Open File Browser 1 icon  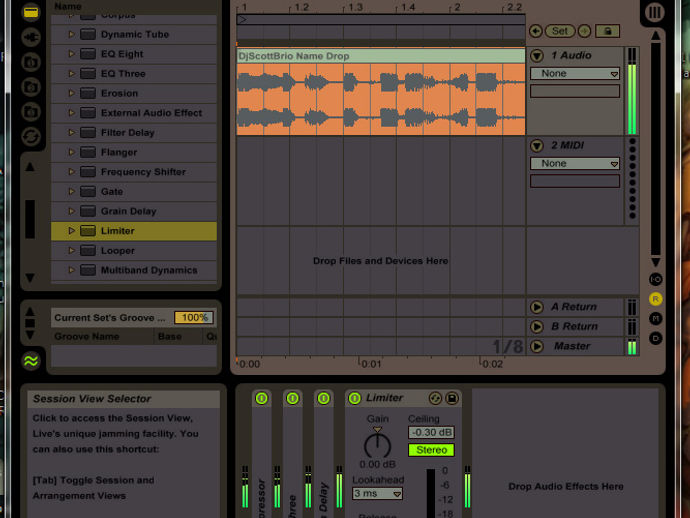click(x=31, y=62)
